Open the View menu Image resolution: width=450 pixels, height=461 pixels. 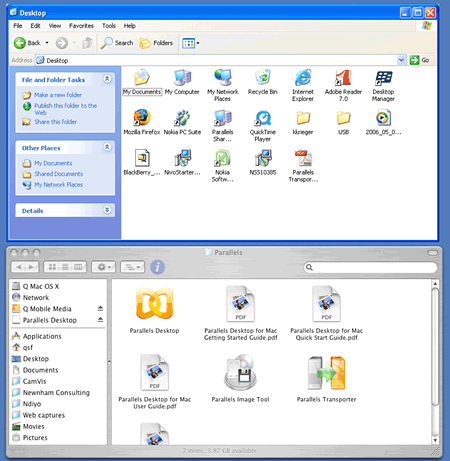55,26
